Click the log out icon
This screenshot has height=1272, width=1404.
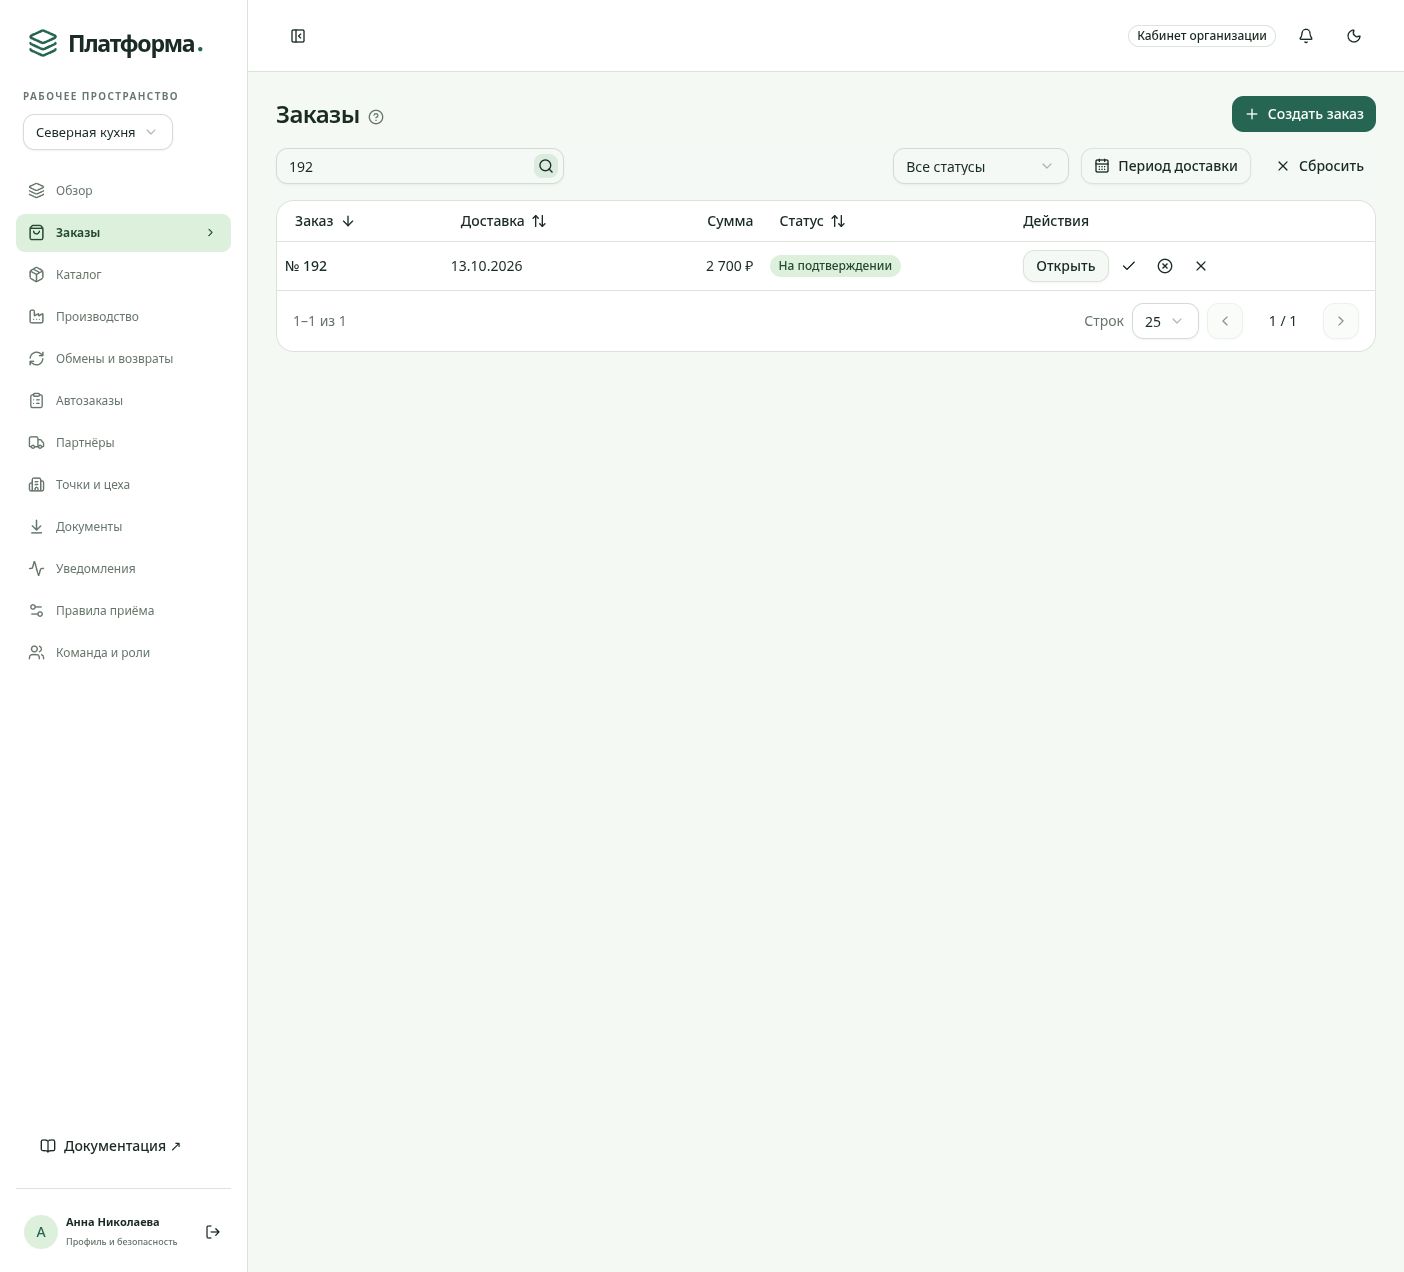[213, 1232]
